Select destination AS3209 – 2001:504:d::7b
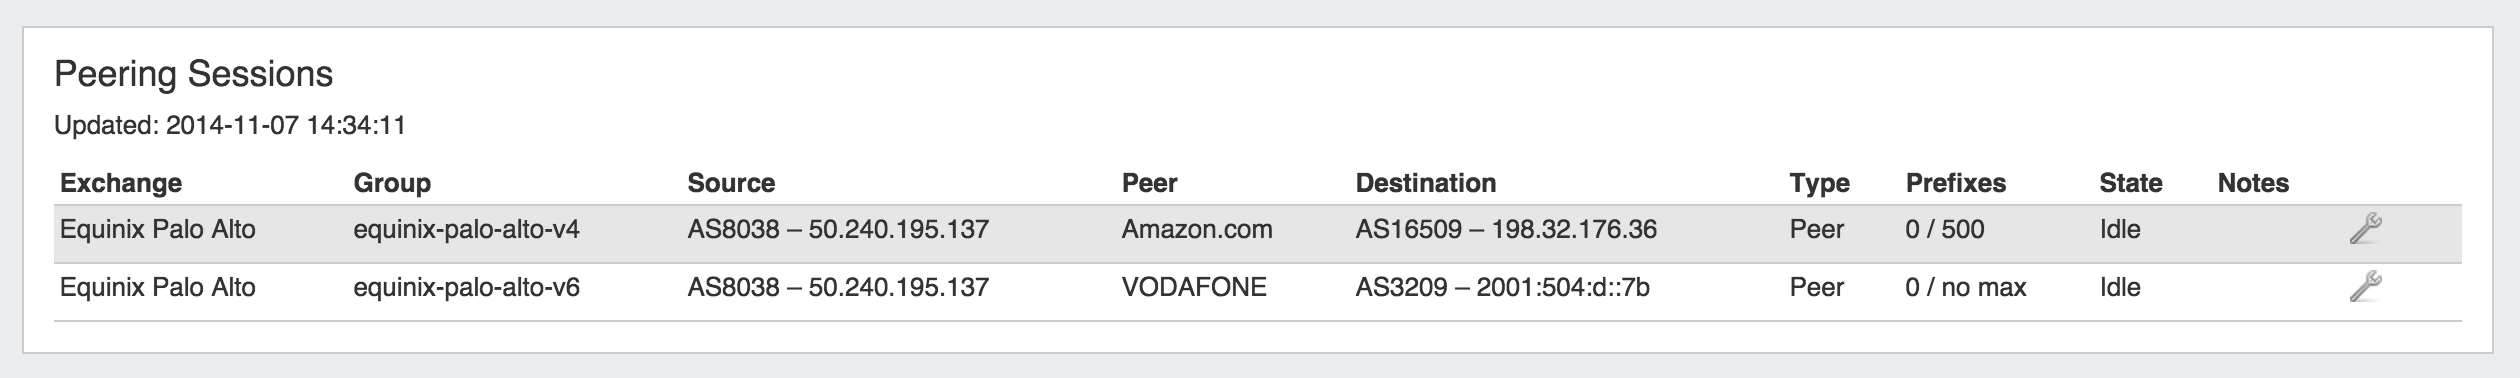 coord(1503,288)
